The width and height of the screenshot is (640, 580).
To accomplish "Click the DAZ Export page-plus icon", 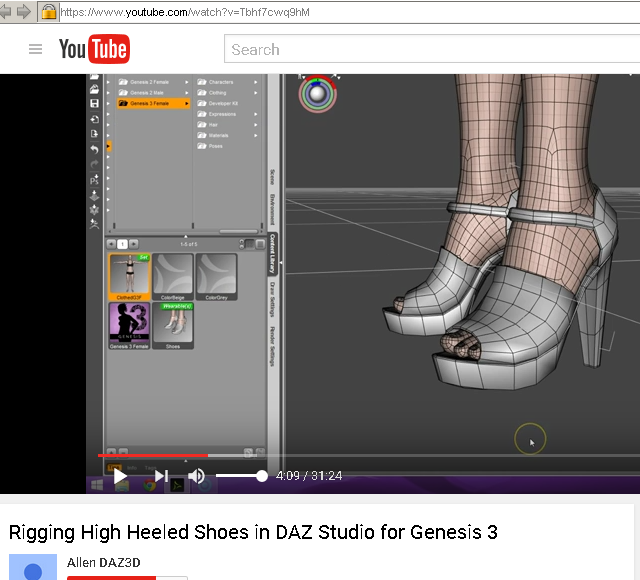I will pyautogui.click(x=94, y=134).
